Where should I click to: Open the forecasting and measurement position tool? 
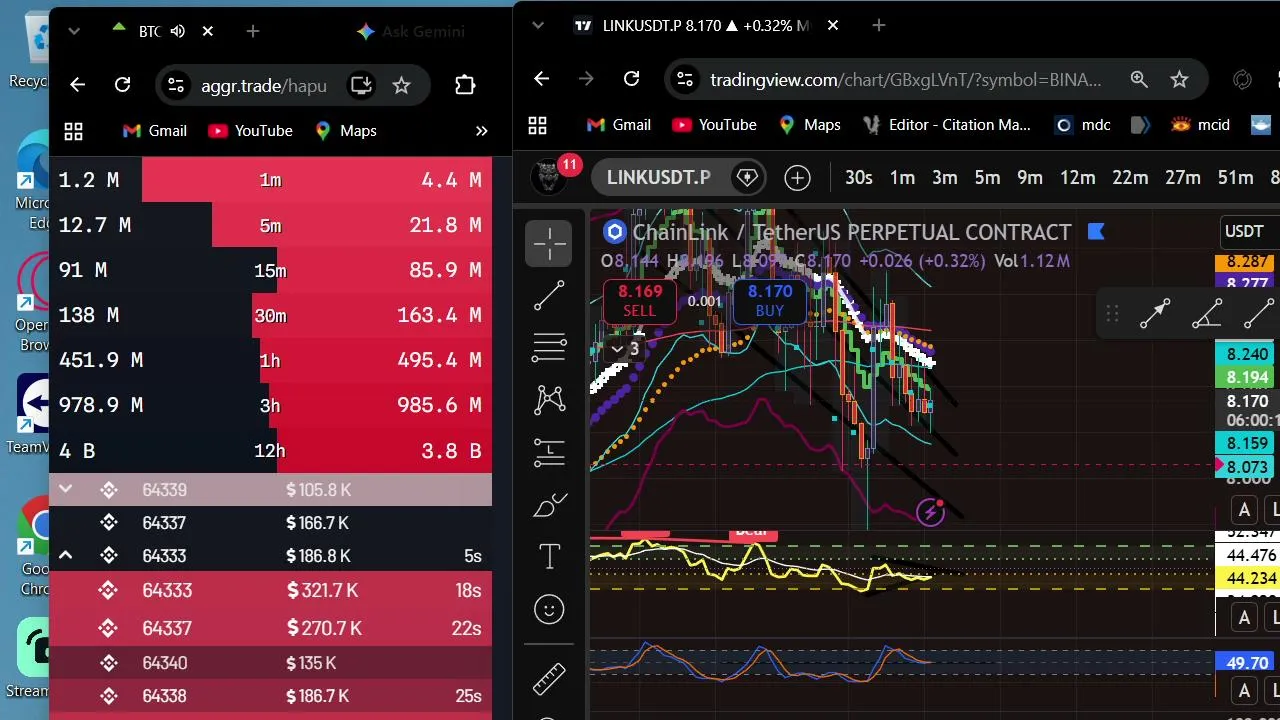point(549,452)
